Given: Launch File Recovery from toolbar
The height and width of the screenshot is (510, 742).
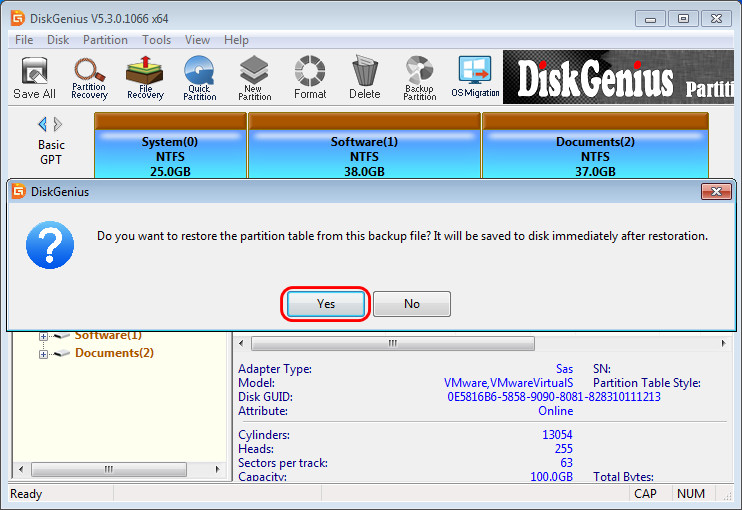Looking at the screenshot, I should pos(145,78).
